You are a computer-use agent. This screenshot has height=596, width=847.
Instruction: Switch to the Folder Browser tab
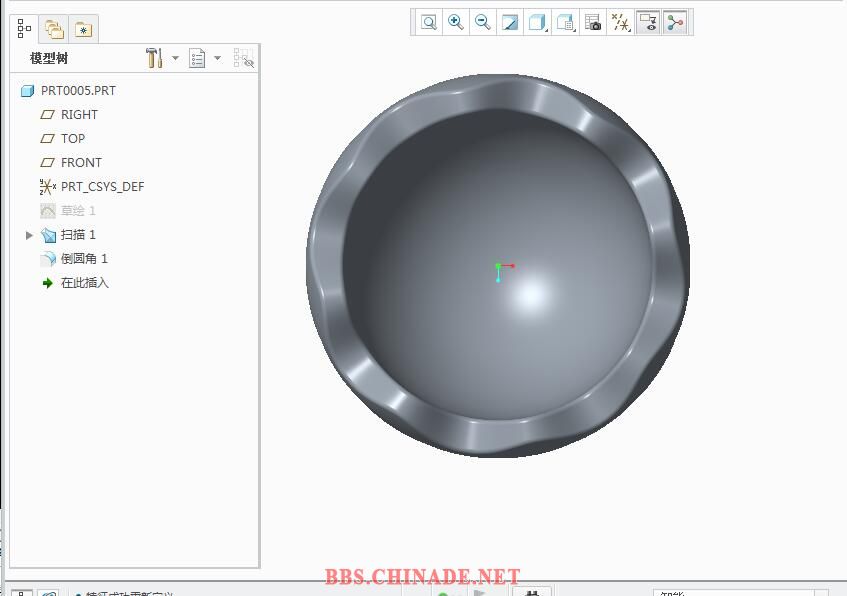coord(54,30)
